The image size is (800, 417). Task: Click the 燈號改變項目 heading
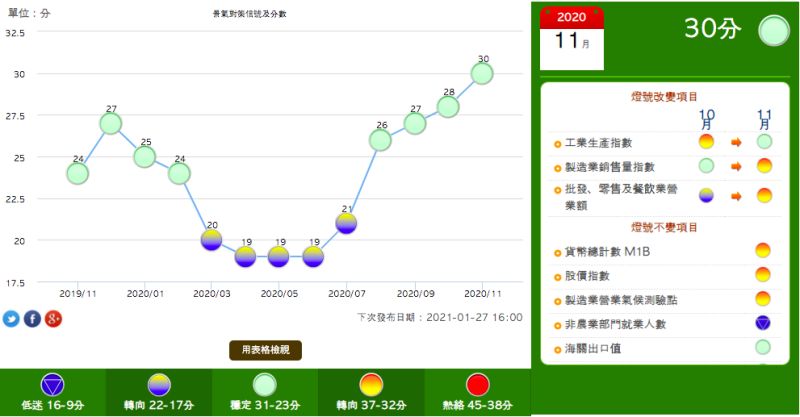click(664, 96)
